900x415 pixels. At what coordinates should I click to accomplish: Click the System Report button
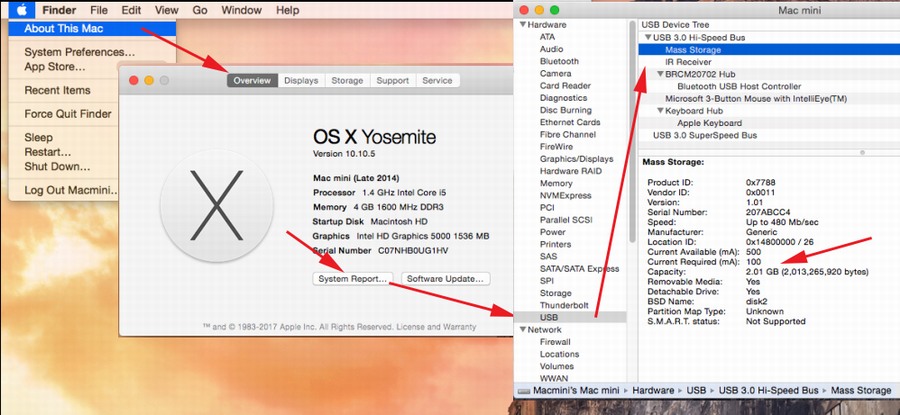click(353, 279)
